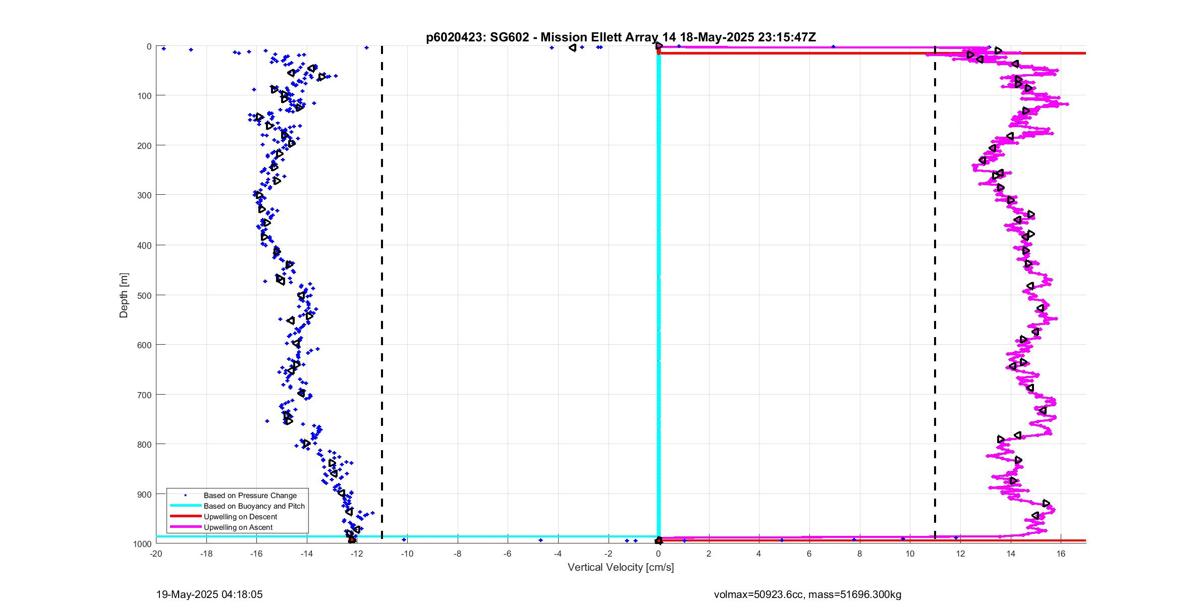Click the "-10" velocity tick label

(407, 552)
